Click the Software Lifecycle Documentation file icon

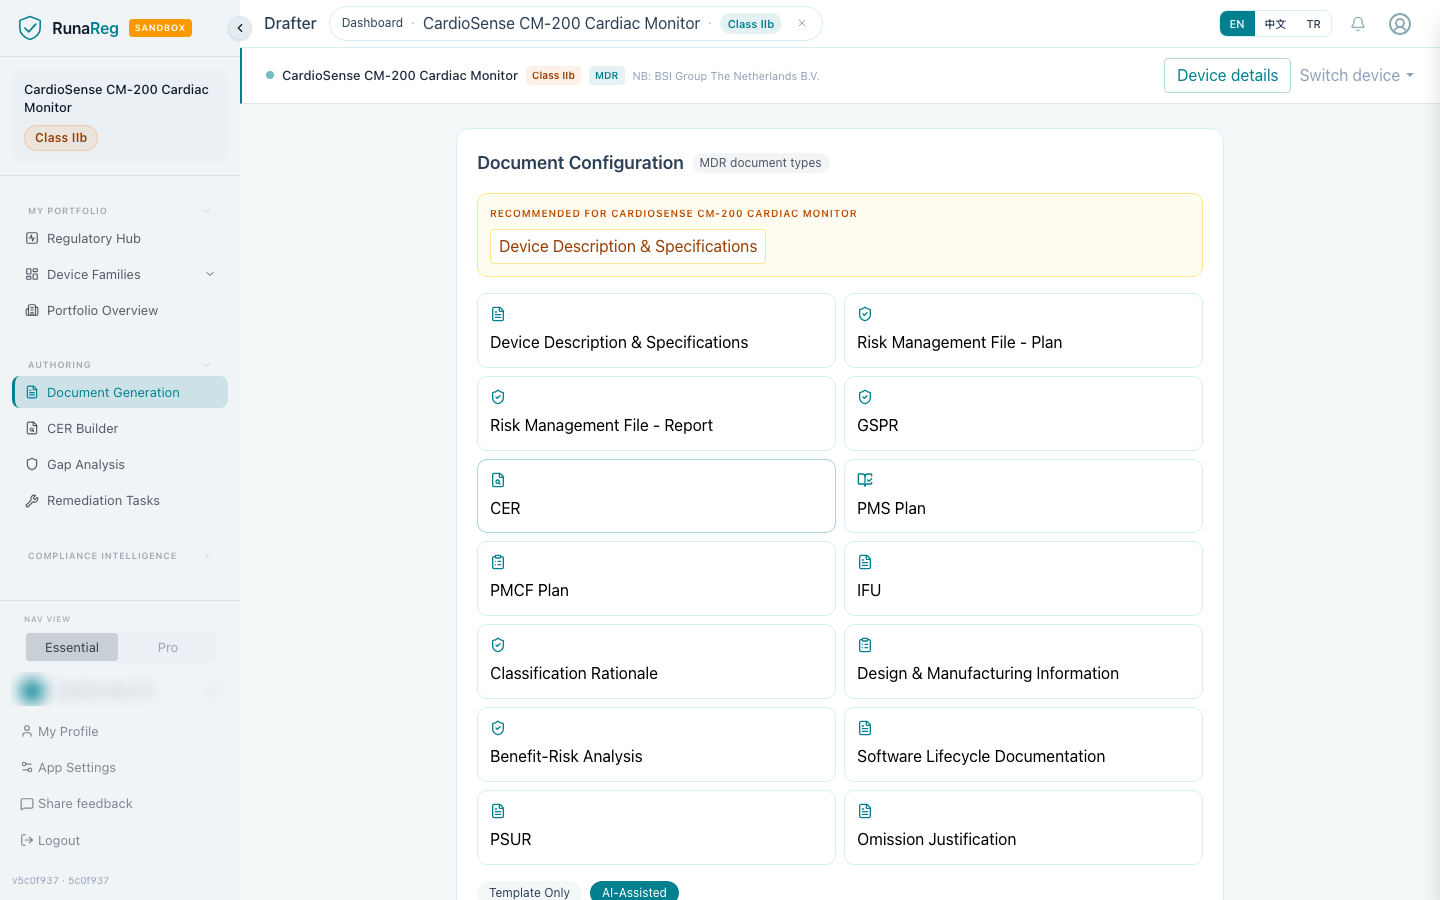(x=865, y=728)
